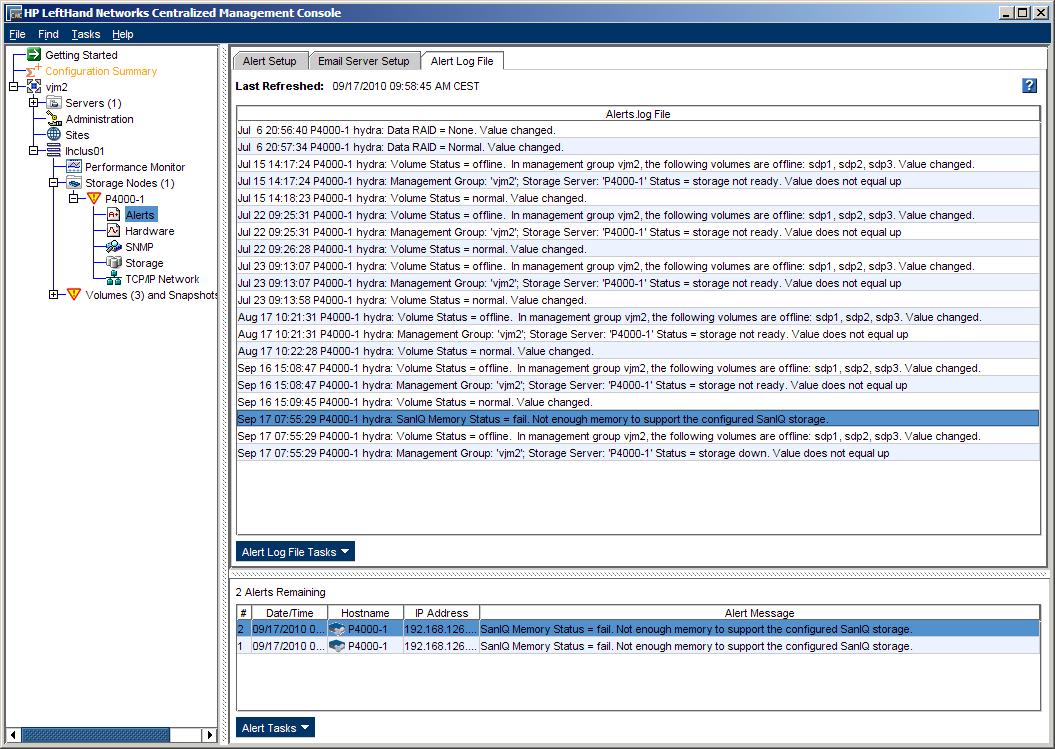
Task: Collapse the P4000-1 storage node
Action: [x=74, y=199]
